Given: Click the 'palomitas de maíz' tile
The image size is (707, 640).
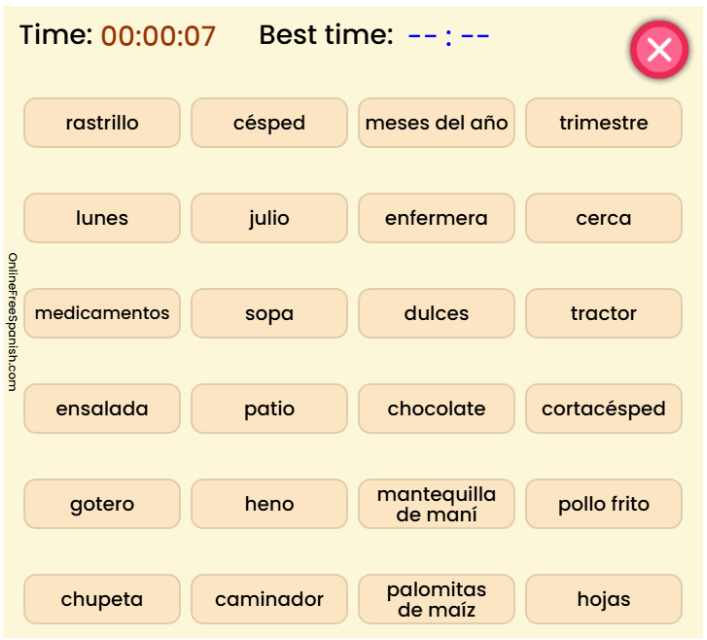Looking at the screenshot, I should point(436,599).
